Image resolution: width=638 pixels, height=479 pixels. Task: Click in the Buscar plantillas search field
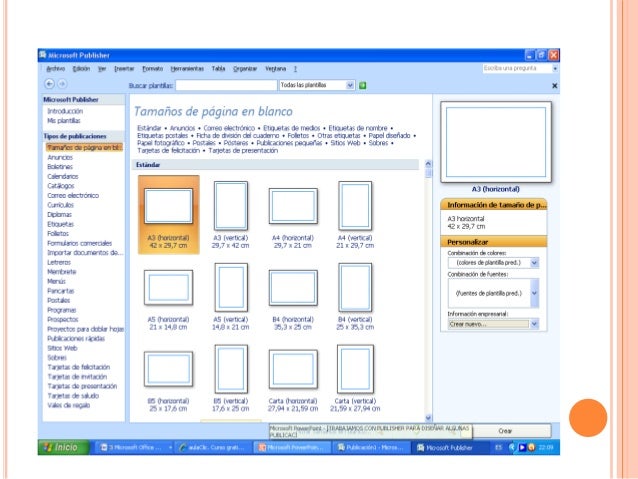[x=226, y=85]
